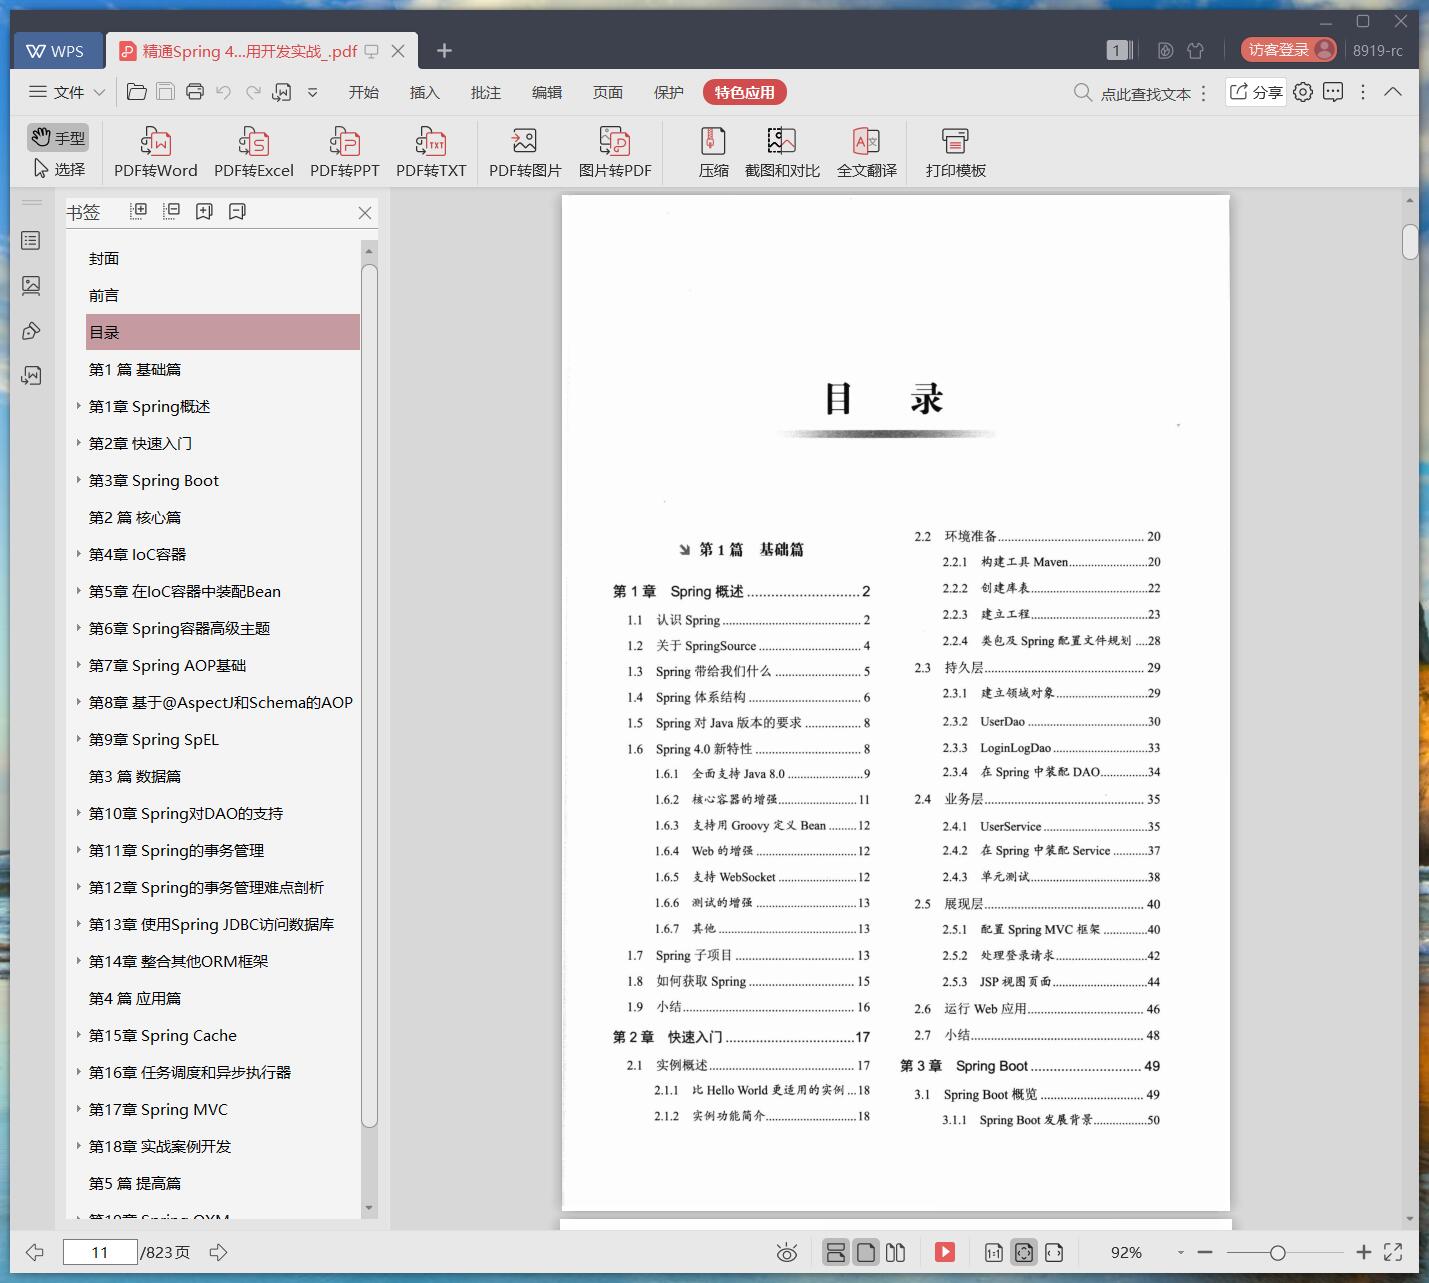Expand 第4章 IoC容器 bookmark
Screen dimensions: 1429x1283
tap(79, 554)
